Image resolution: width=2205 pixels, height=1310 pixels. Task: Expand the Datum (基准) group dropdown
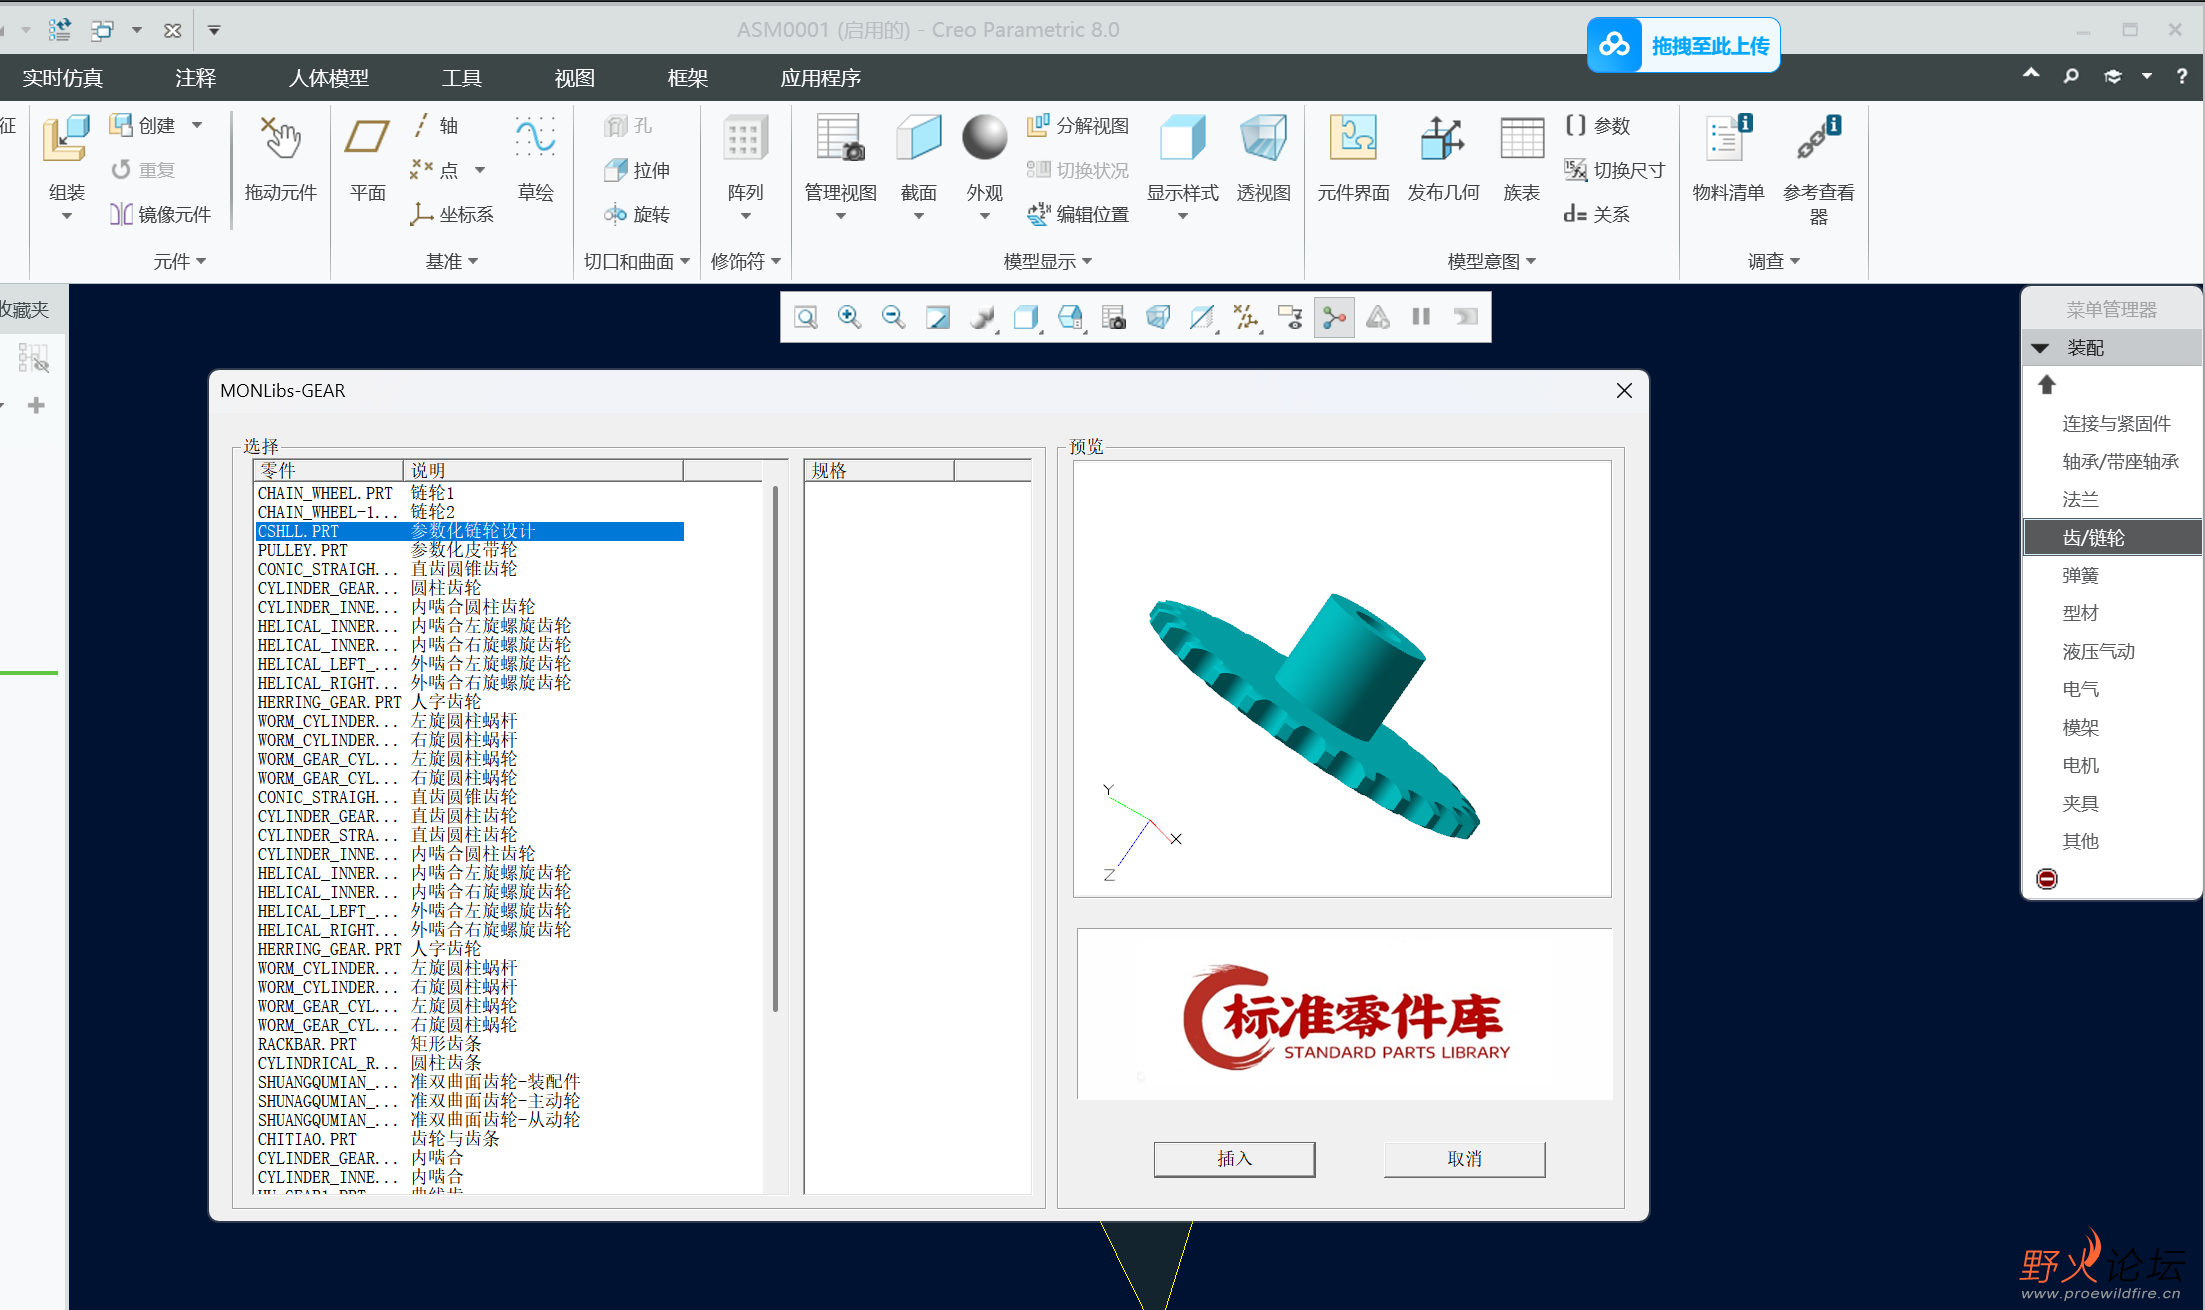(x=452, y=262)
